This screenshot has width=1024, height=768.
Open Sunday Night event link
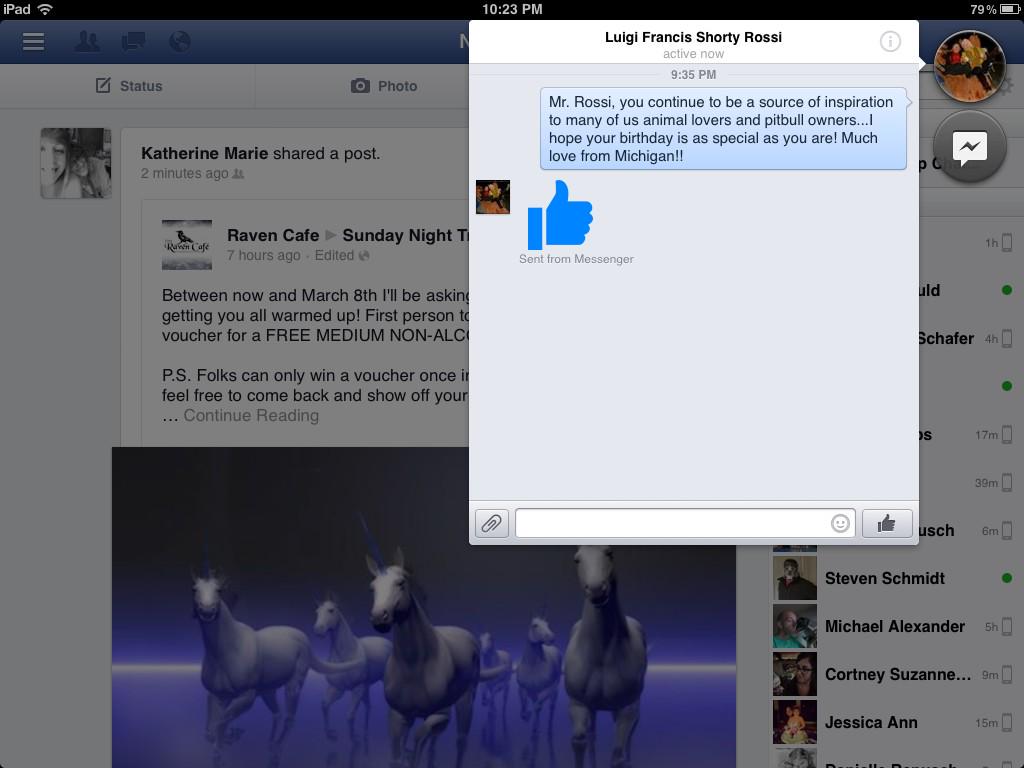[406, 235]
